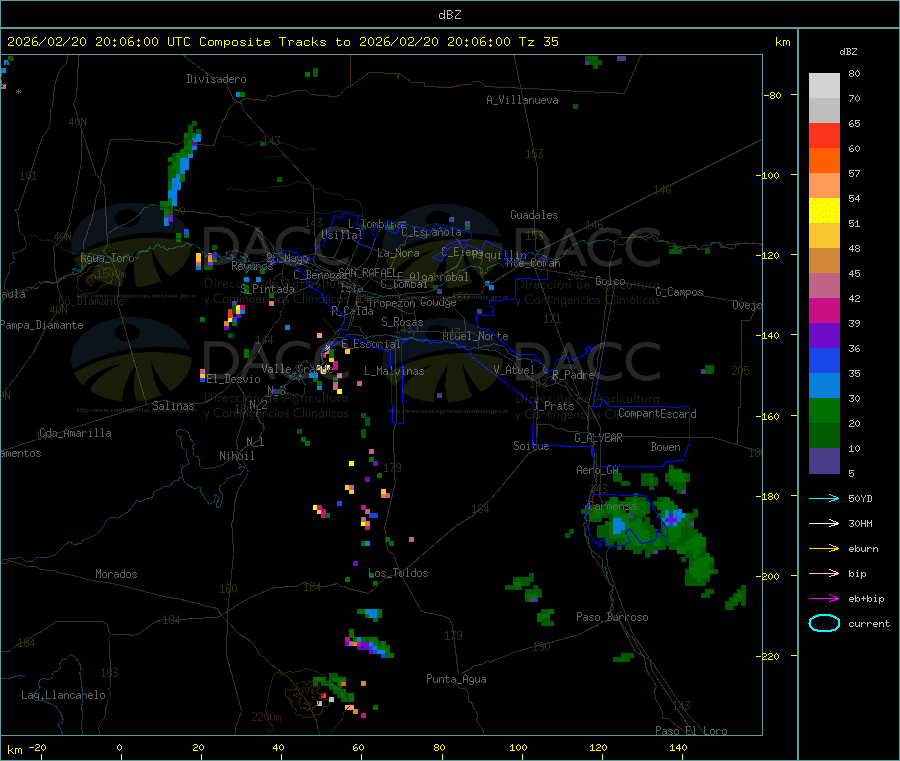900x761 pixels.
Task: Click the 'G_ALVEAR' map label
Action: 598,438
